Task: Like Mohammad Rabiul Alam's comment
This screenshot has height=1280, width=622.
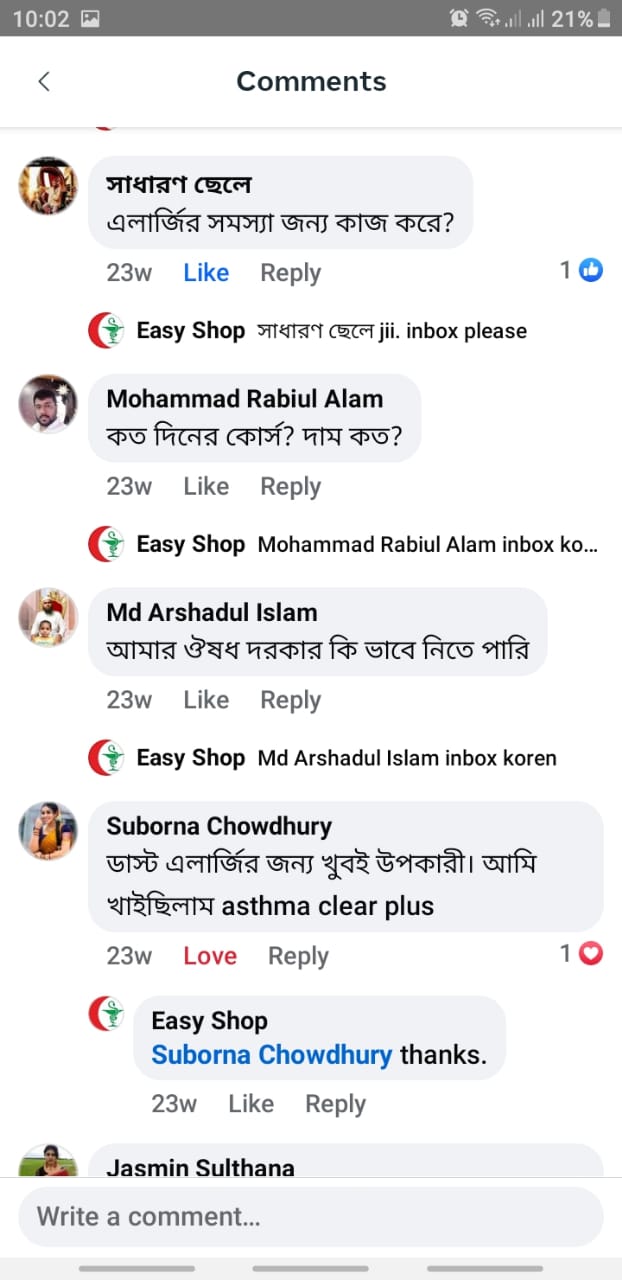Action: tap(206, 486)
